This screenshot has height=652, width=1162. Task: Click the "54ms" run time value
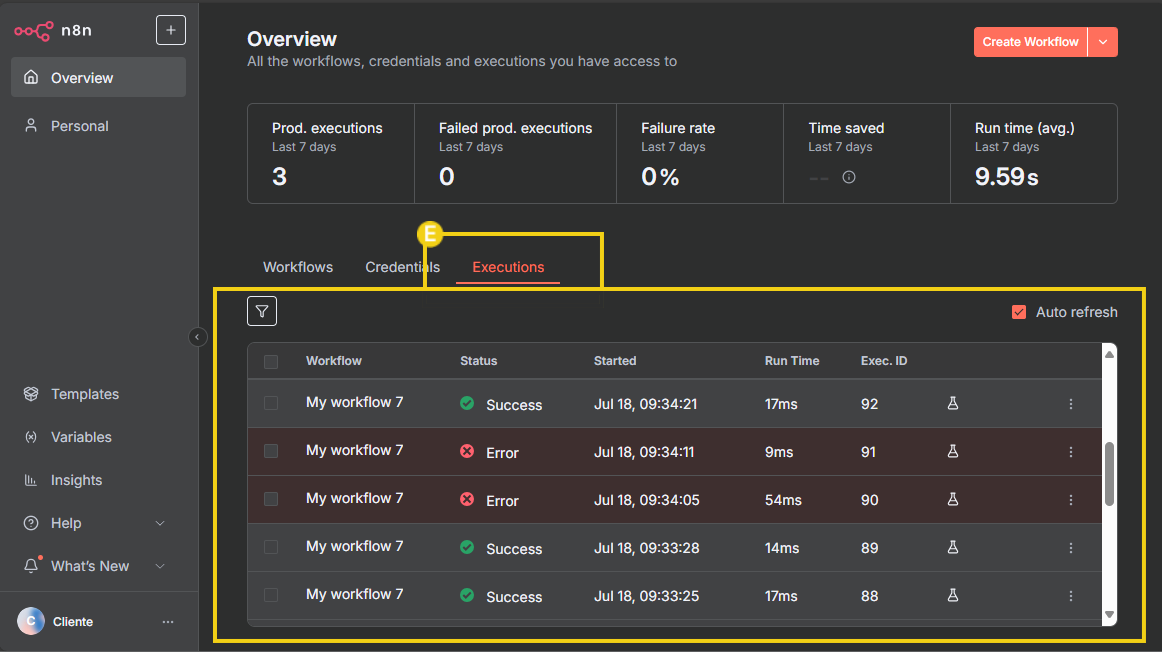point(783,500)
